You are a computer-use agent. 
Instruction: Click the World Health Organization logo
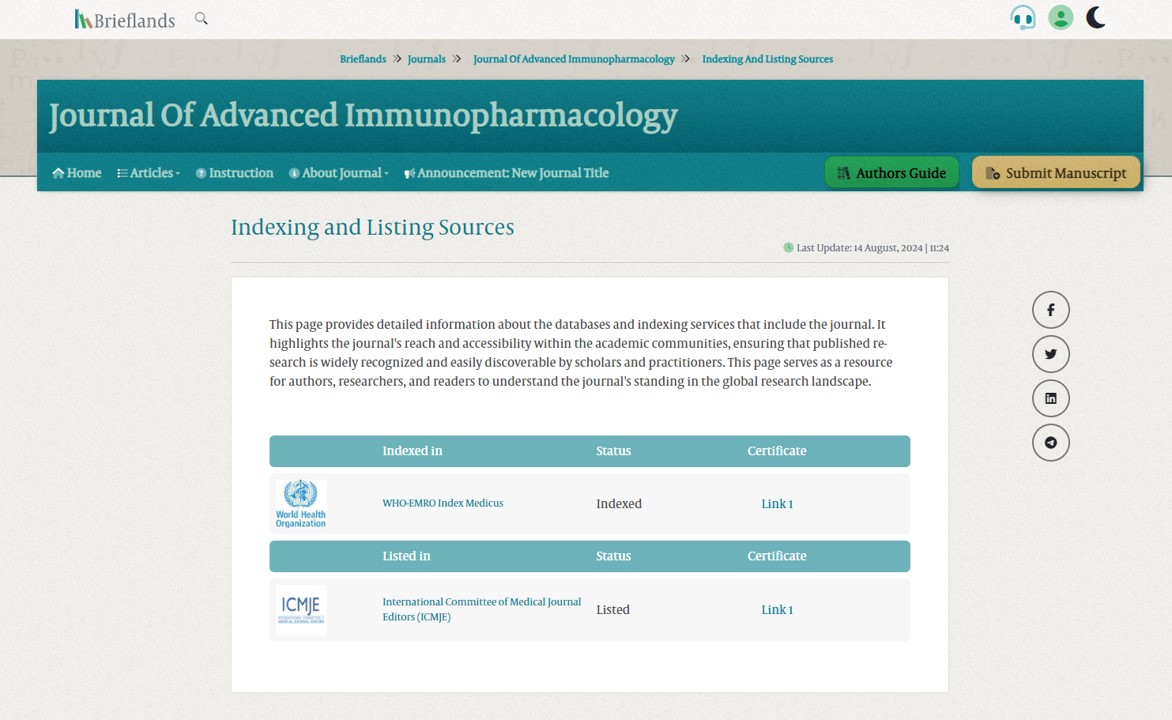301,503
